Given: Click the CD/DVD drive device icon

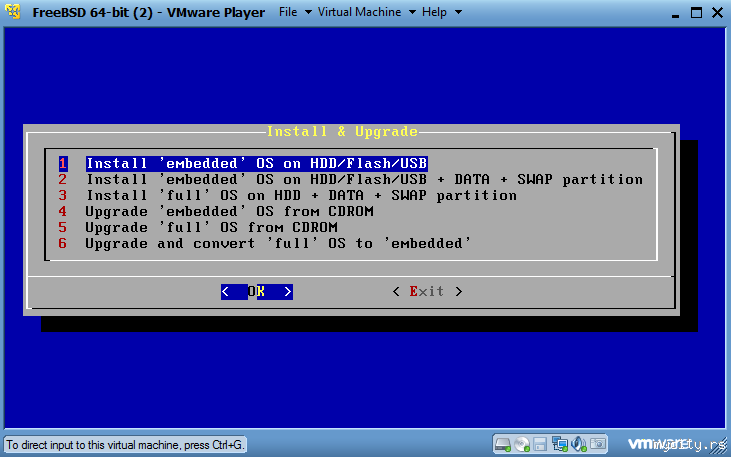Looking at the screenshot, I should (522, 444).
